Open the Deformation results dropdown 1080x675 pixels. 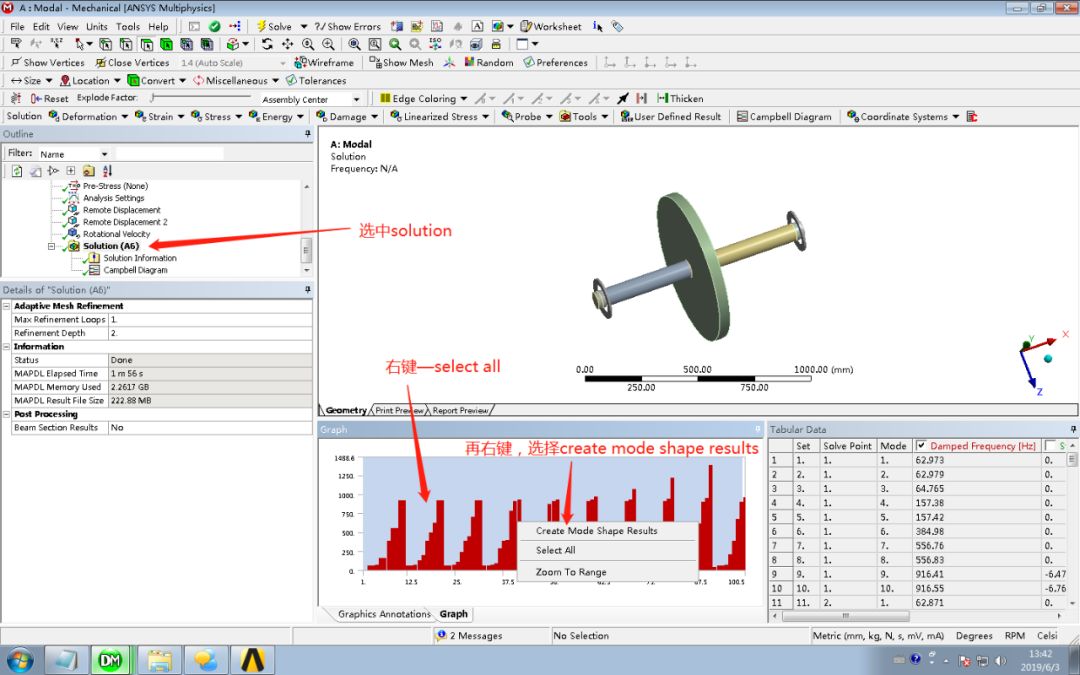[x=88, y=116]
